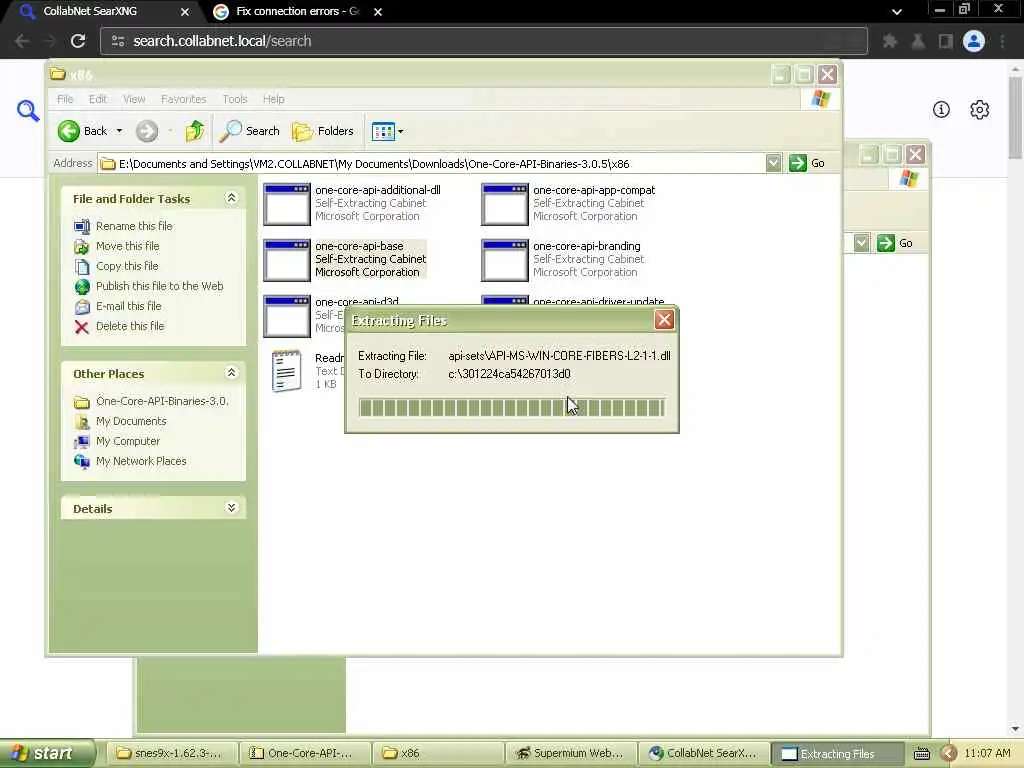
Task: Expand the Details panel
Action: click(x=231, y=508)
